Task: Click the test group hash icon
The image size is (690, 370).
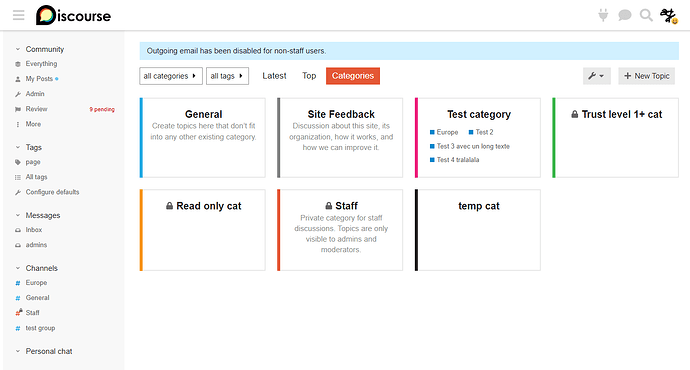Action: tap(18, 328)
